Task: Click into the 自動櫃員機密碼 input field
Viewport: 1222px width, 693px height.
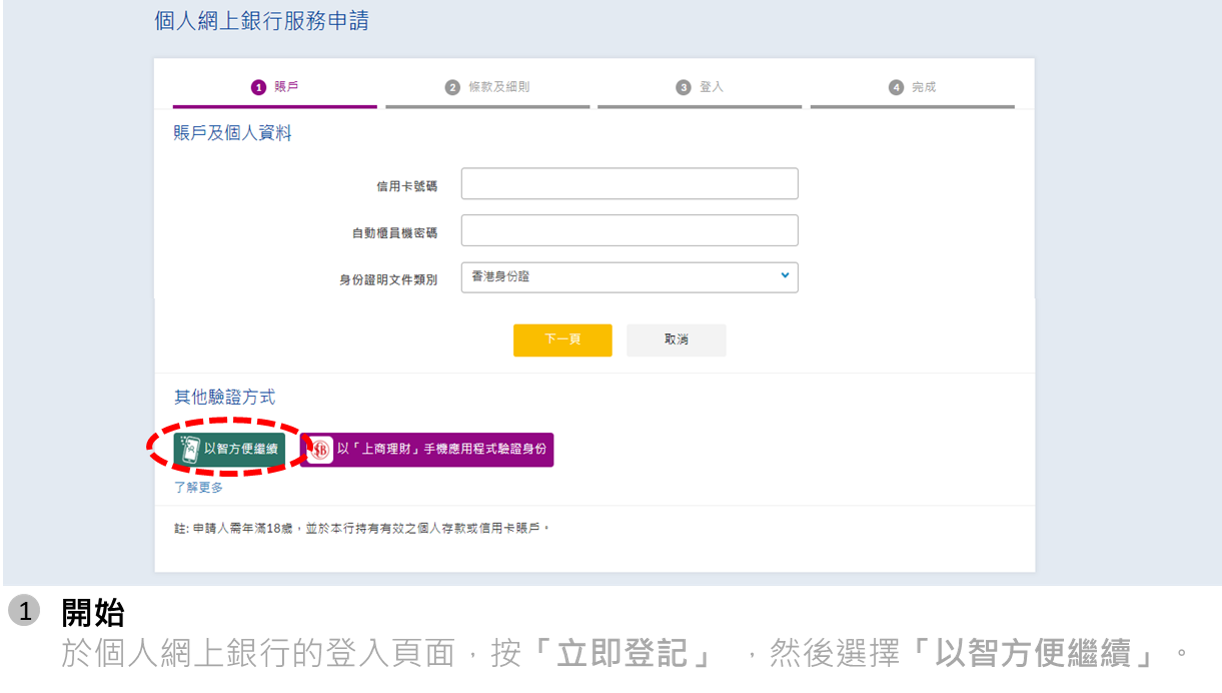Action: (629, 231)
